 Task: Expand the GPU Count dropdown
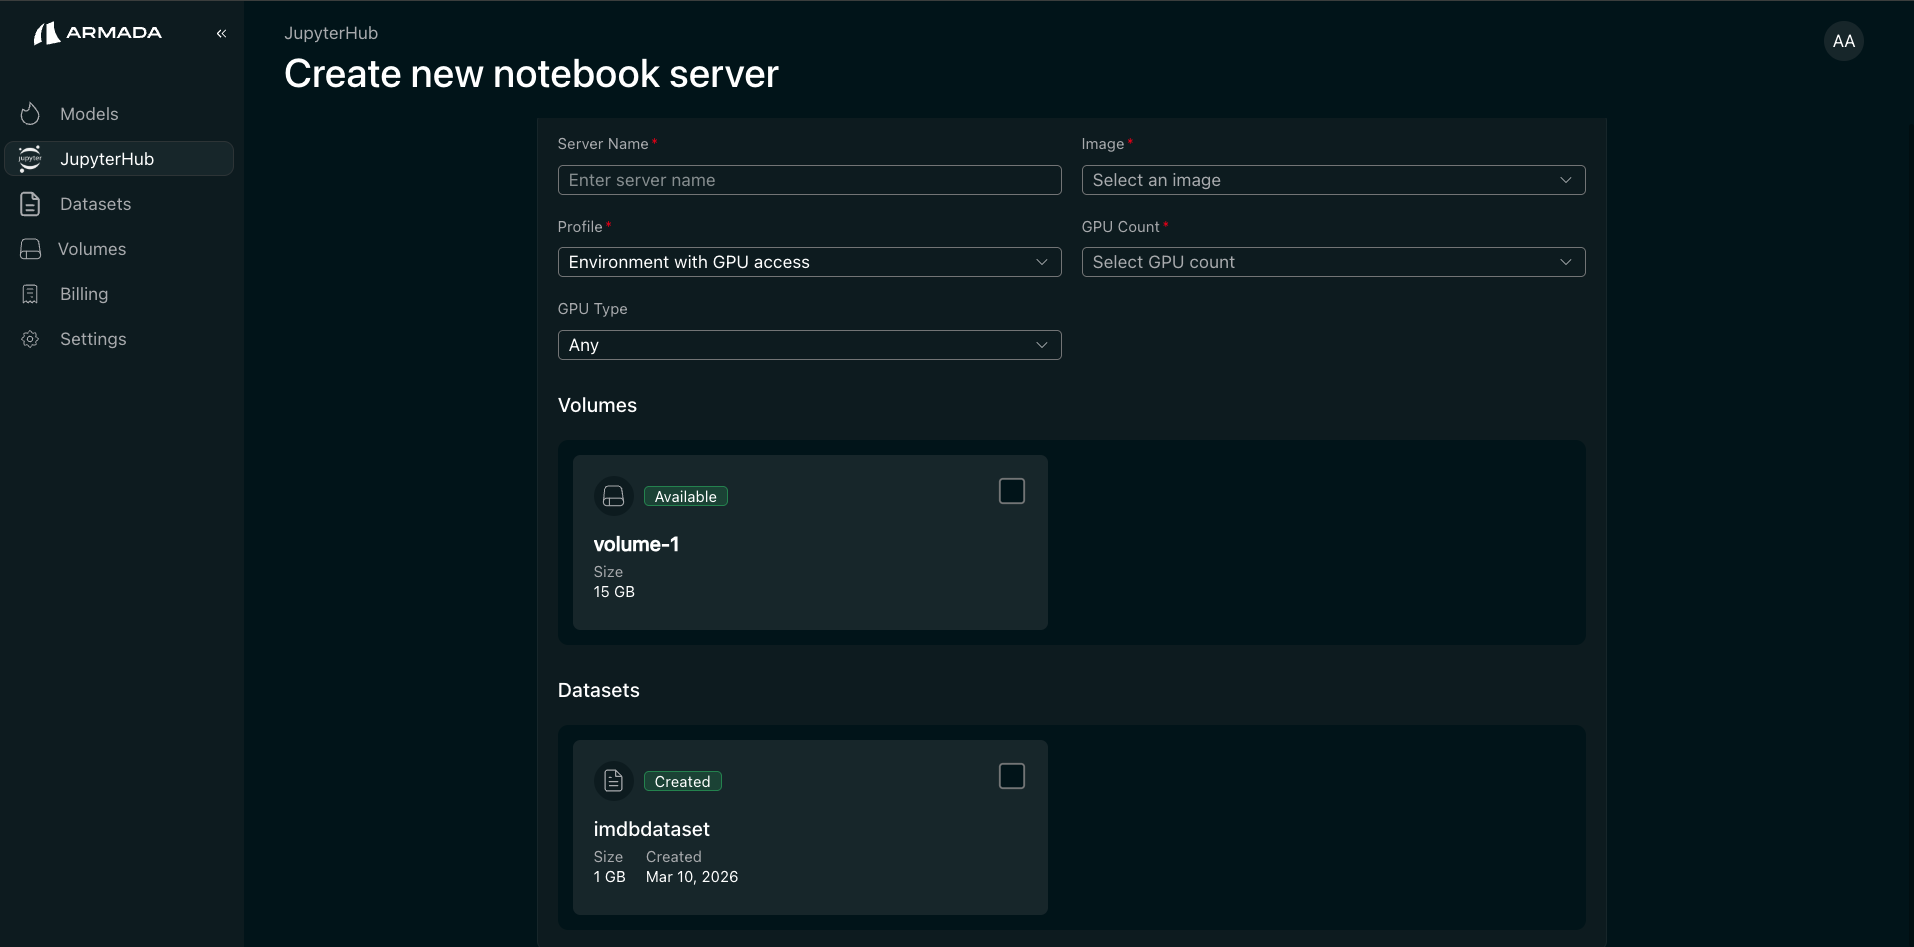click(1333, 262)
